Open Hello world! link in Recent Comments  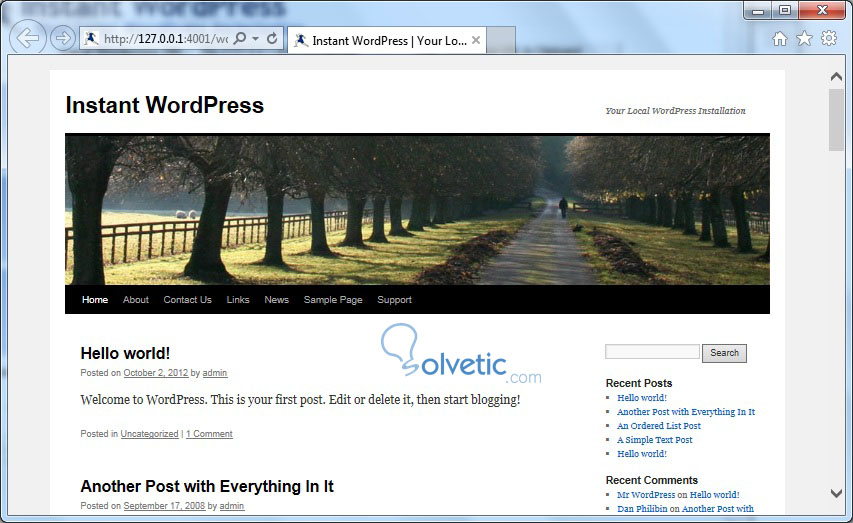(714, 495)
